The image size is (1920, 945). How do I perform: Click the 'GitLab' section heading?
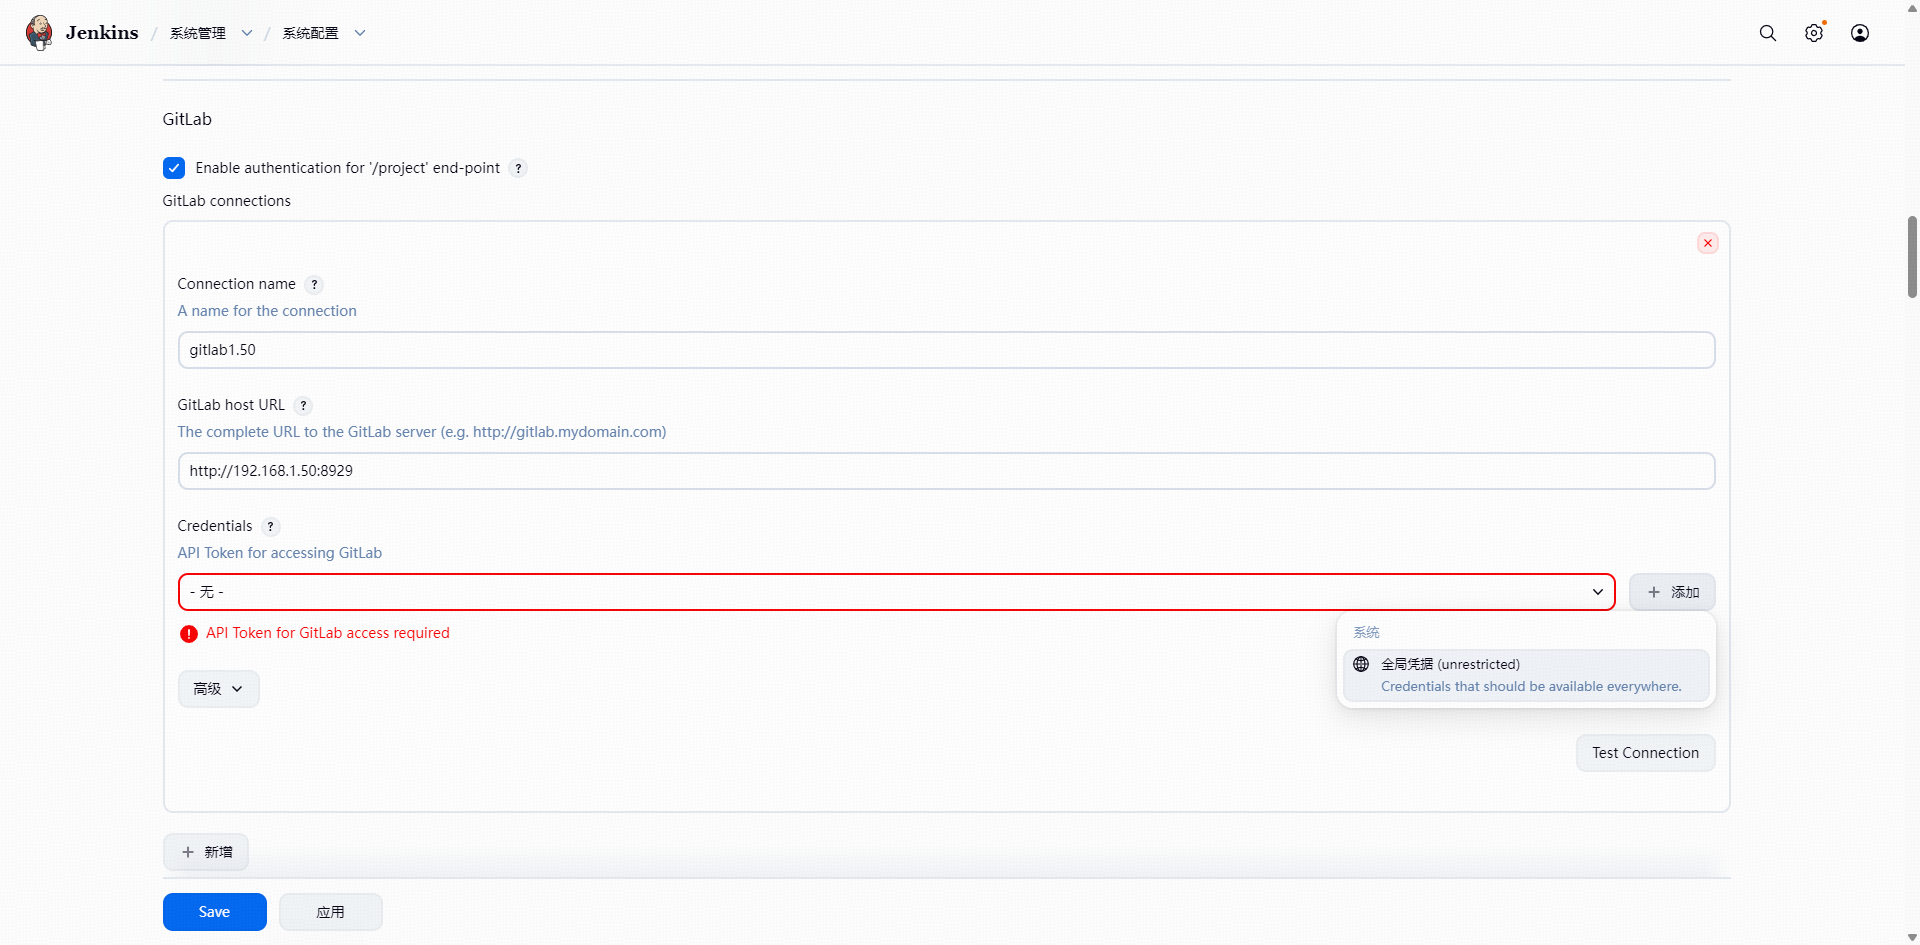coord(187,119)
